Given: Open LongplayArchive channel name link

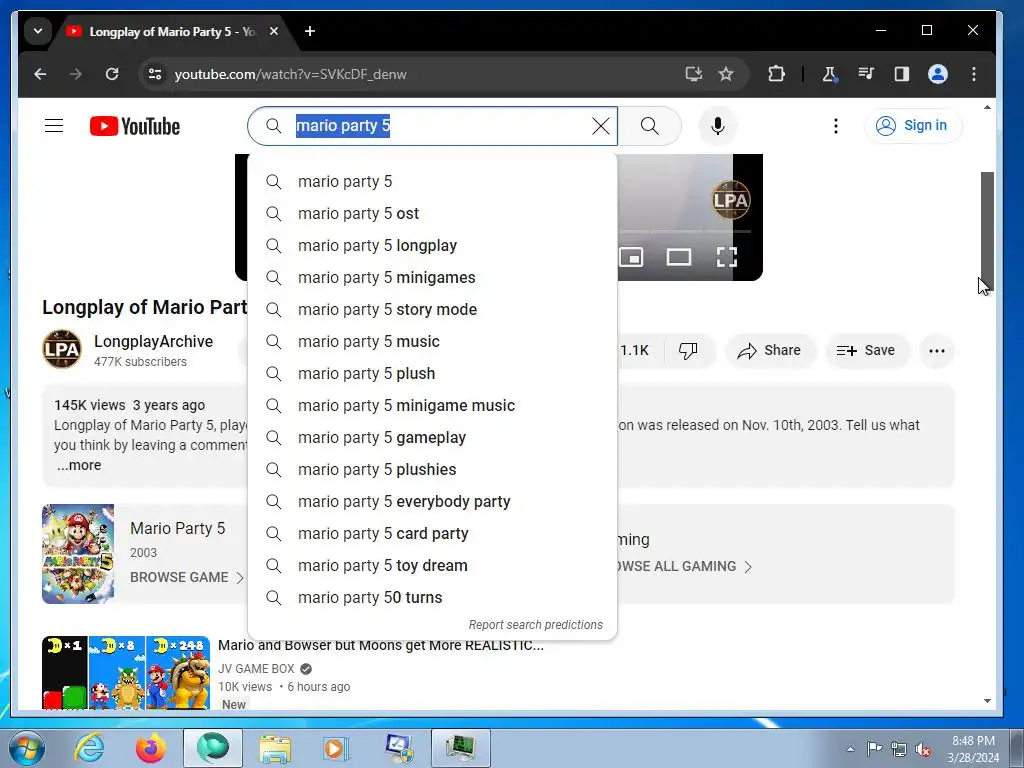Looking at the screenshot, I should tap(153, 342).
